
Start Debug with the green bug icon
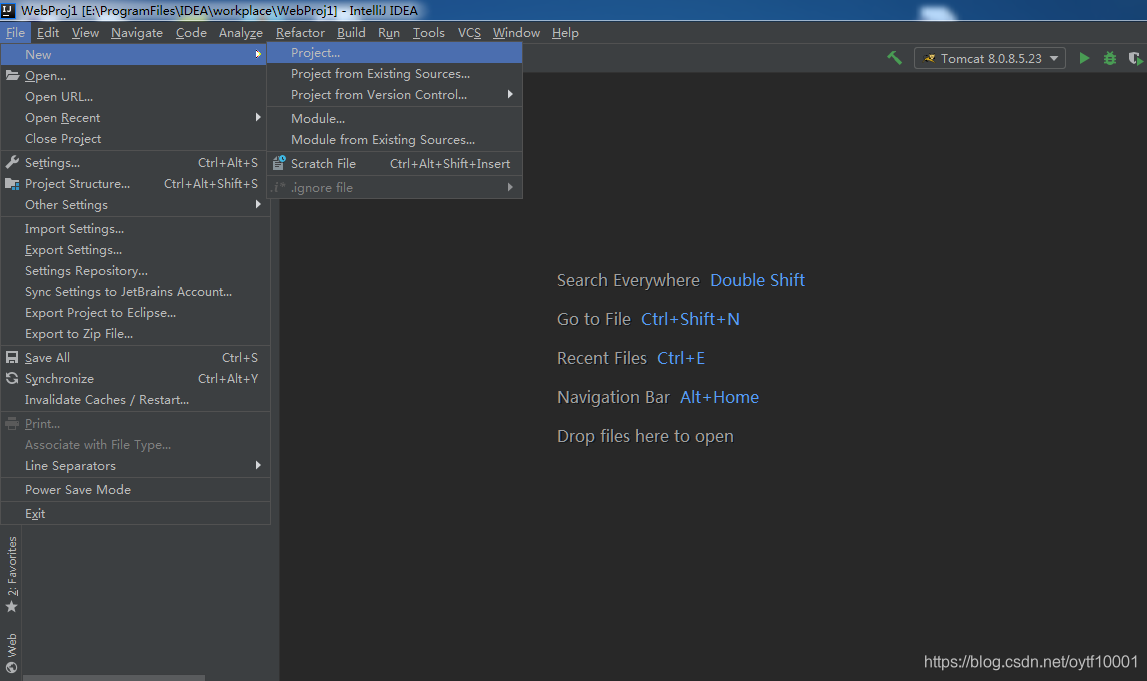(1110, 59)
